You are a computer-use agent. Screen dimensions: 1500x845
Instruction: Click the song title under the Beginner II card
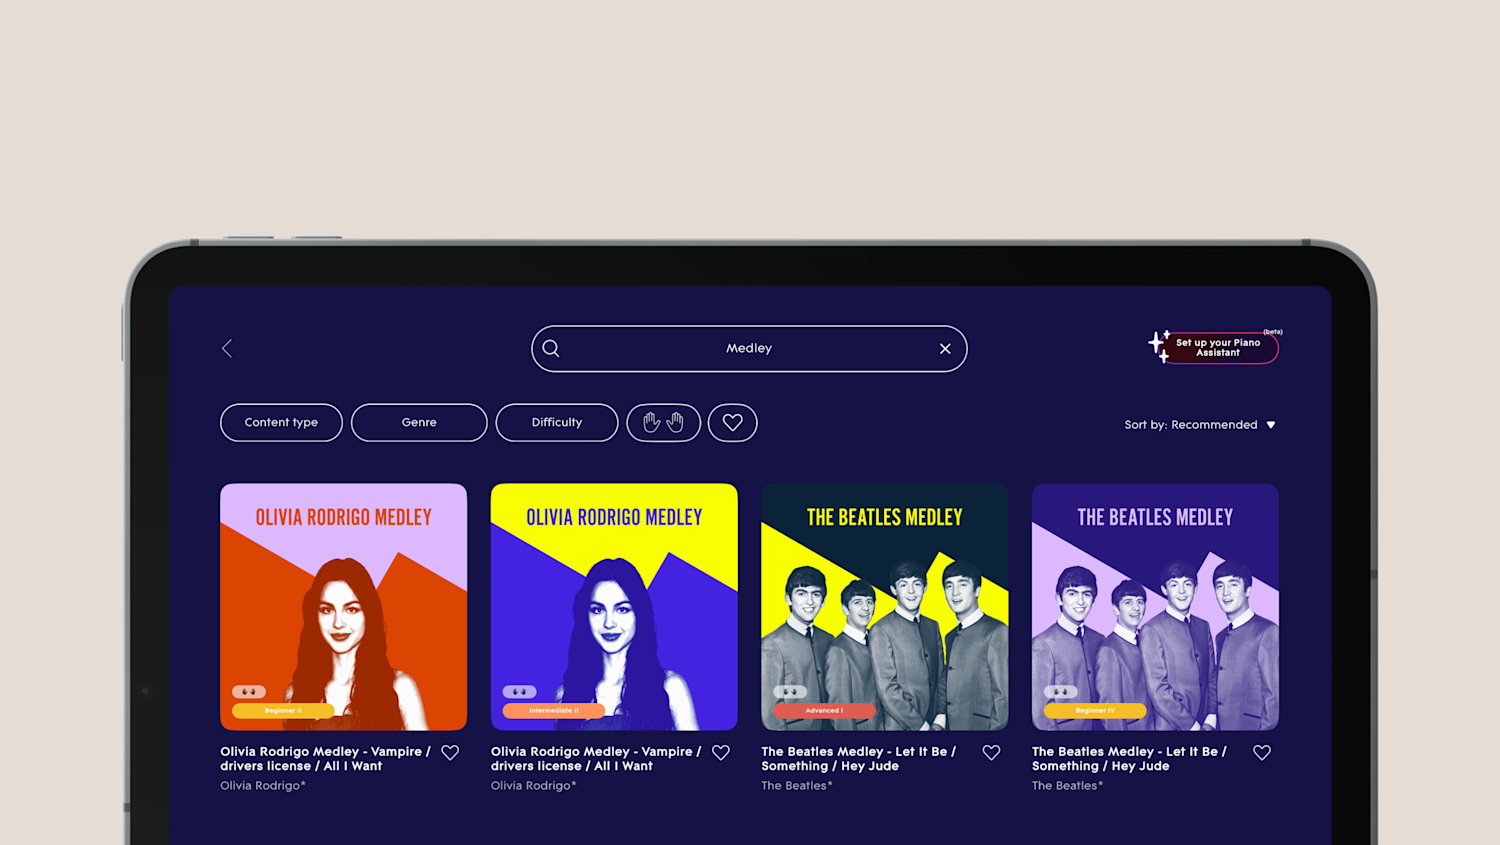coord(325,759)
